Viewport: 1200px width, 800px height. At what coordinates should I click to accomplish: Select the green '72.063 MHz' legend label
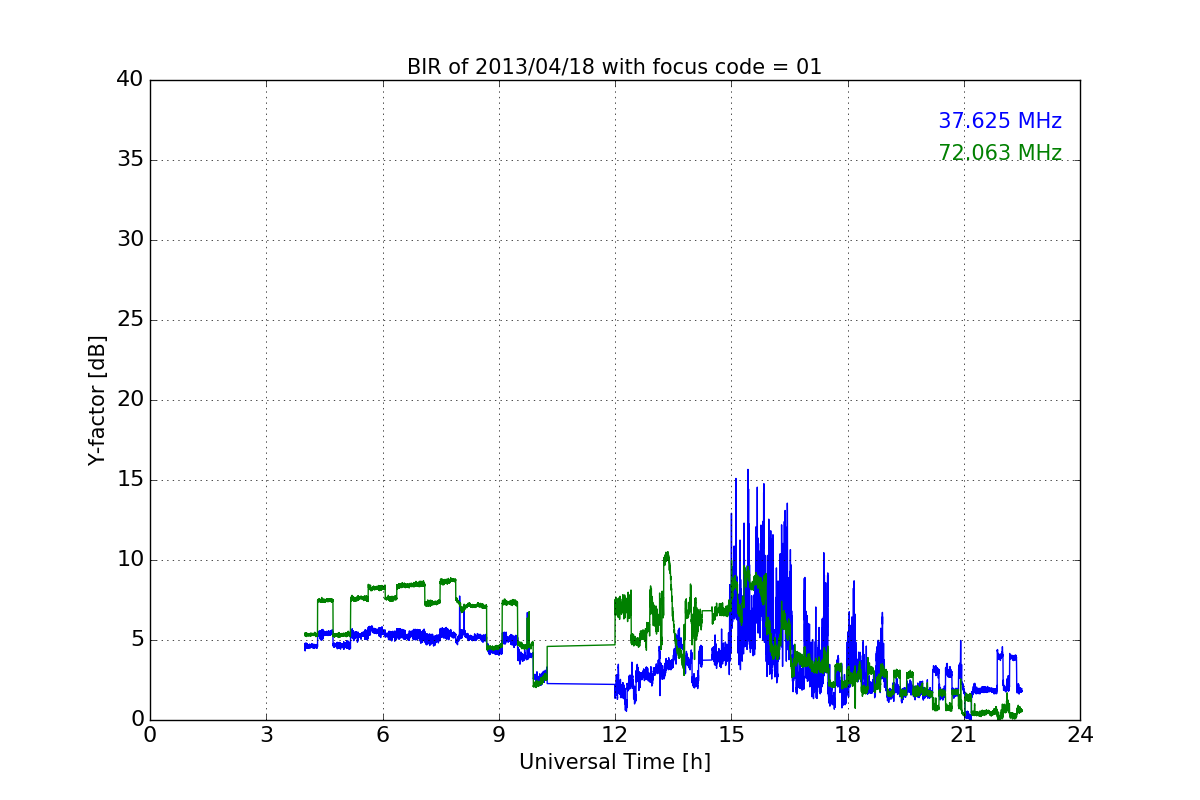(x=1000, y=153)
